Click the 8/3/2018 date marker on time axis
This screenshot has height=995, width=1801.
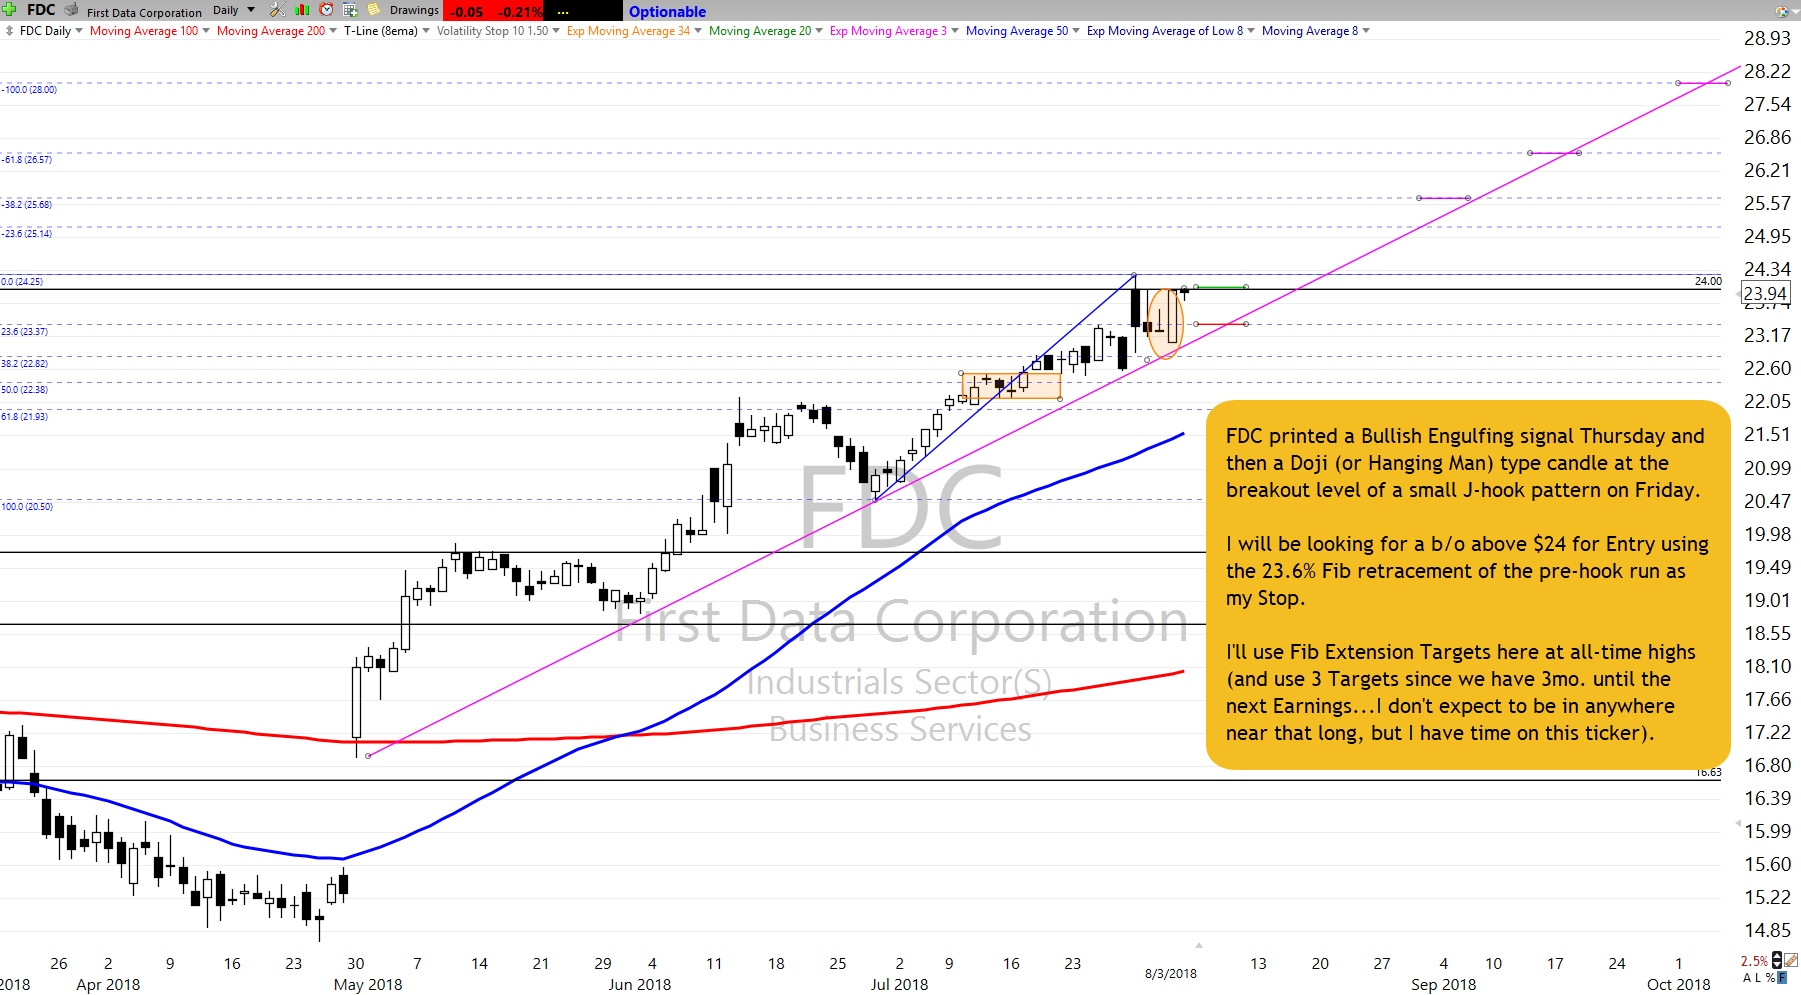pyautogui.click(x=1170, y=973)
